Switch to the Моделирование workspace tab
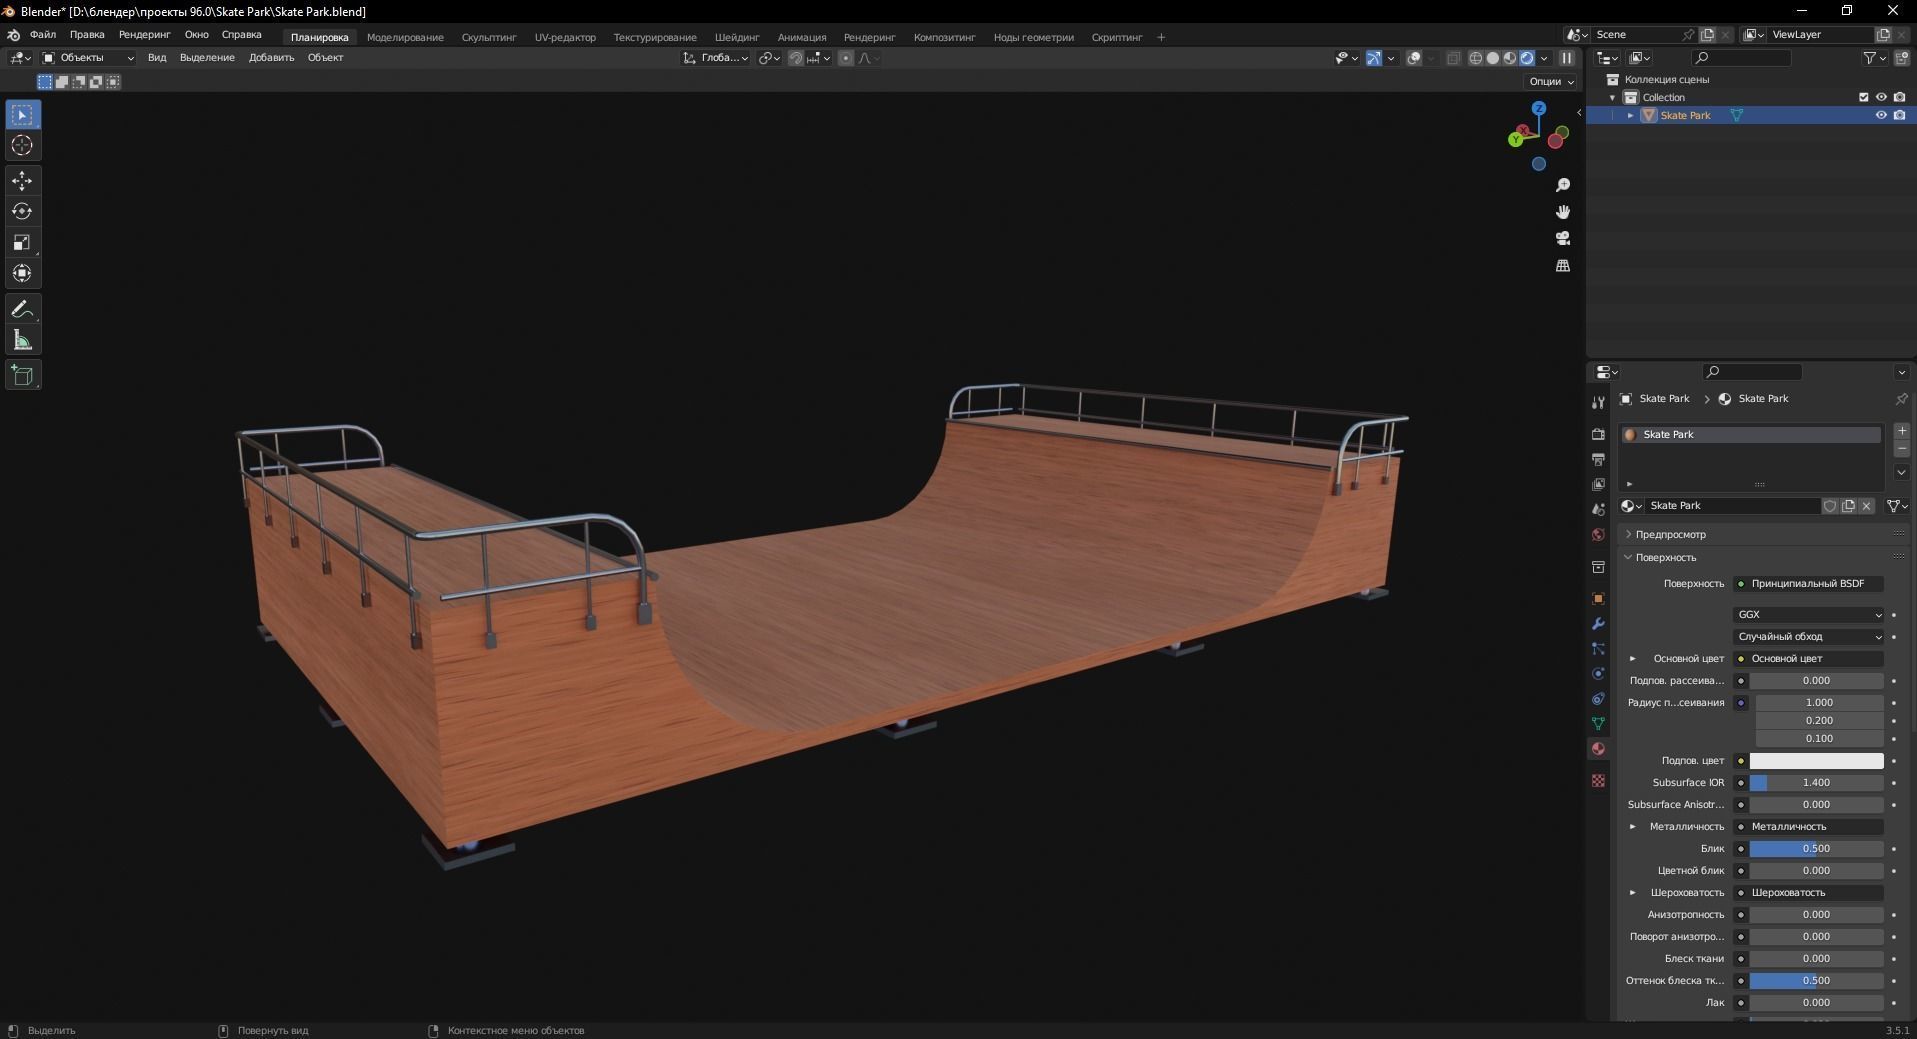This screenshot has width=1917, height=1039. pos(405,37)
